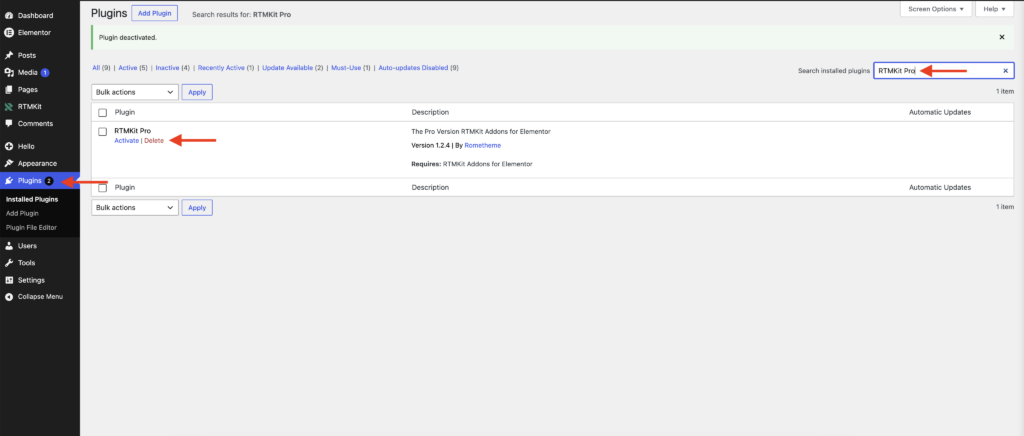Check the RTMKit Pro plugin checkbox
Viewport: 1024px width, 436px height.
click(x=103, y=131)
